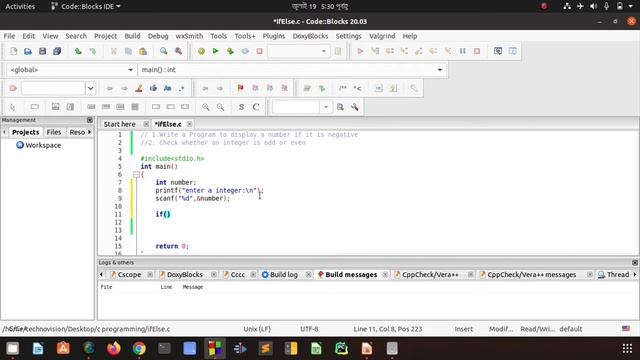Run the program with the green play icon
The height and width of the screenshot is (360, 640).
pyautogui.click(x=216, y=51)
